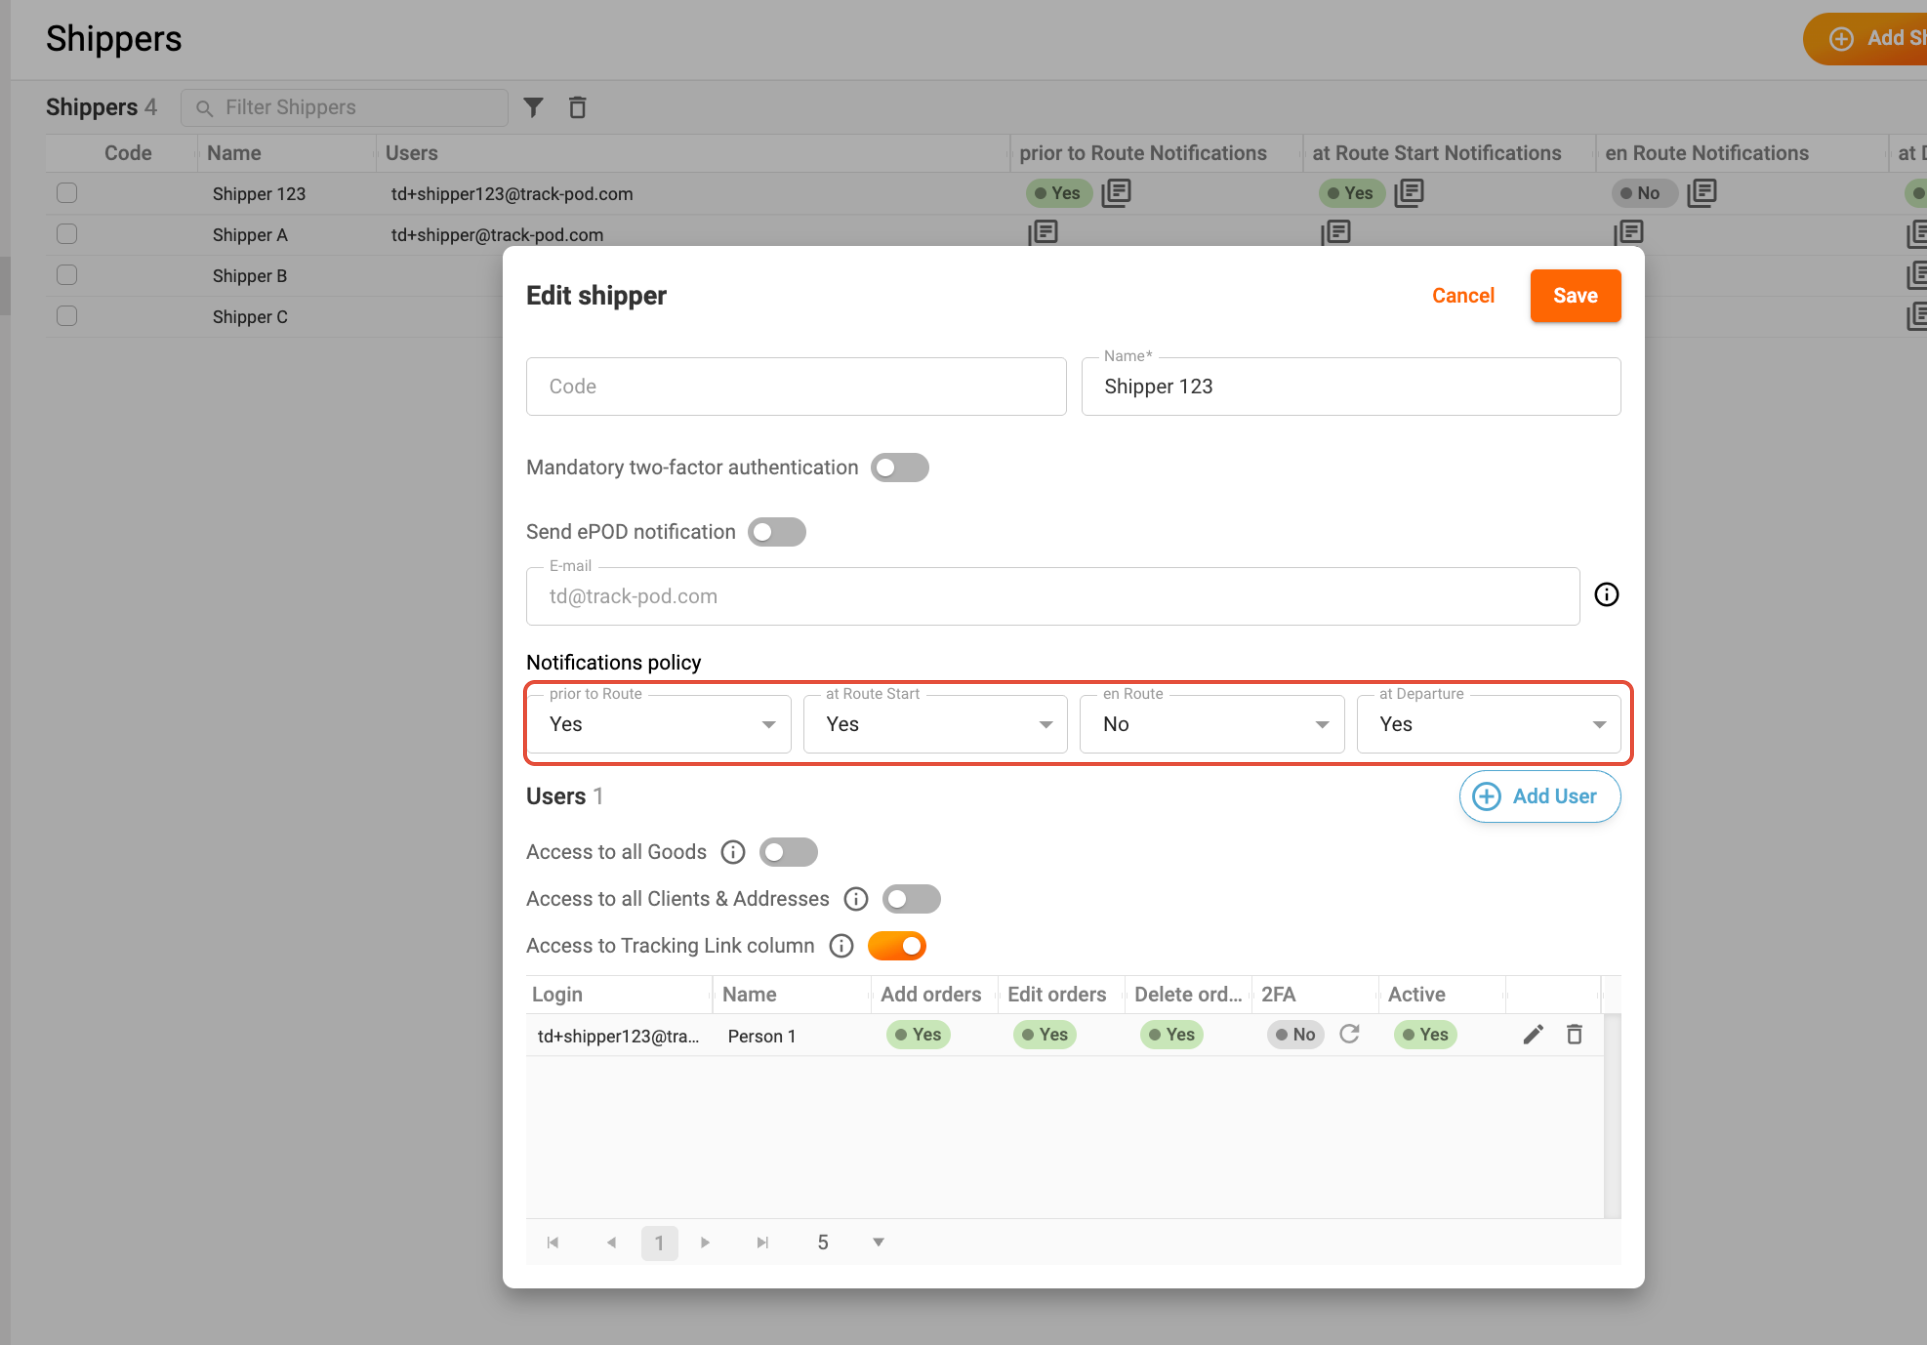Open the at Departure dropdown
Viewport: 1927px width, 1345px height.
pos(1488,724)
